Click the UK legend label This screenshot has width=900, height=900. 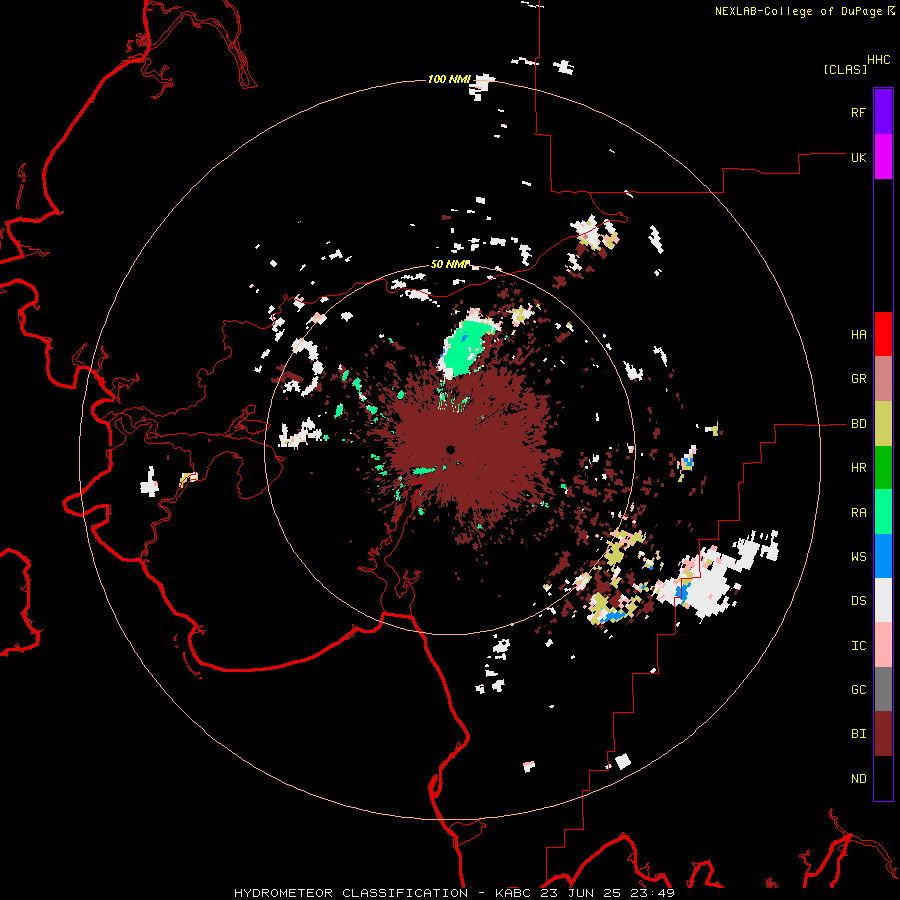[x=858, y=157]
